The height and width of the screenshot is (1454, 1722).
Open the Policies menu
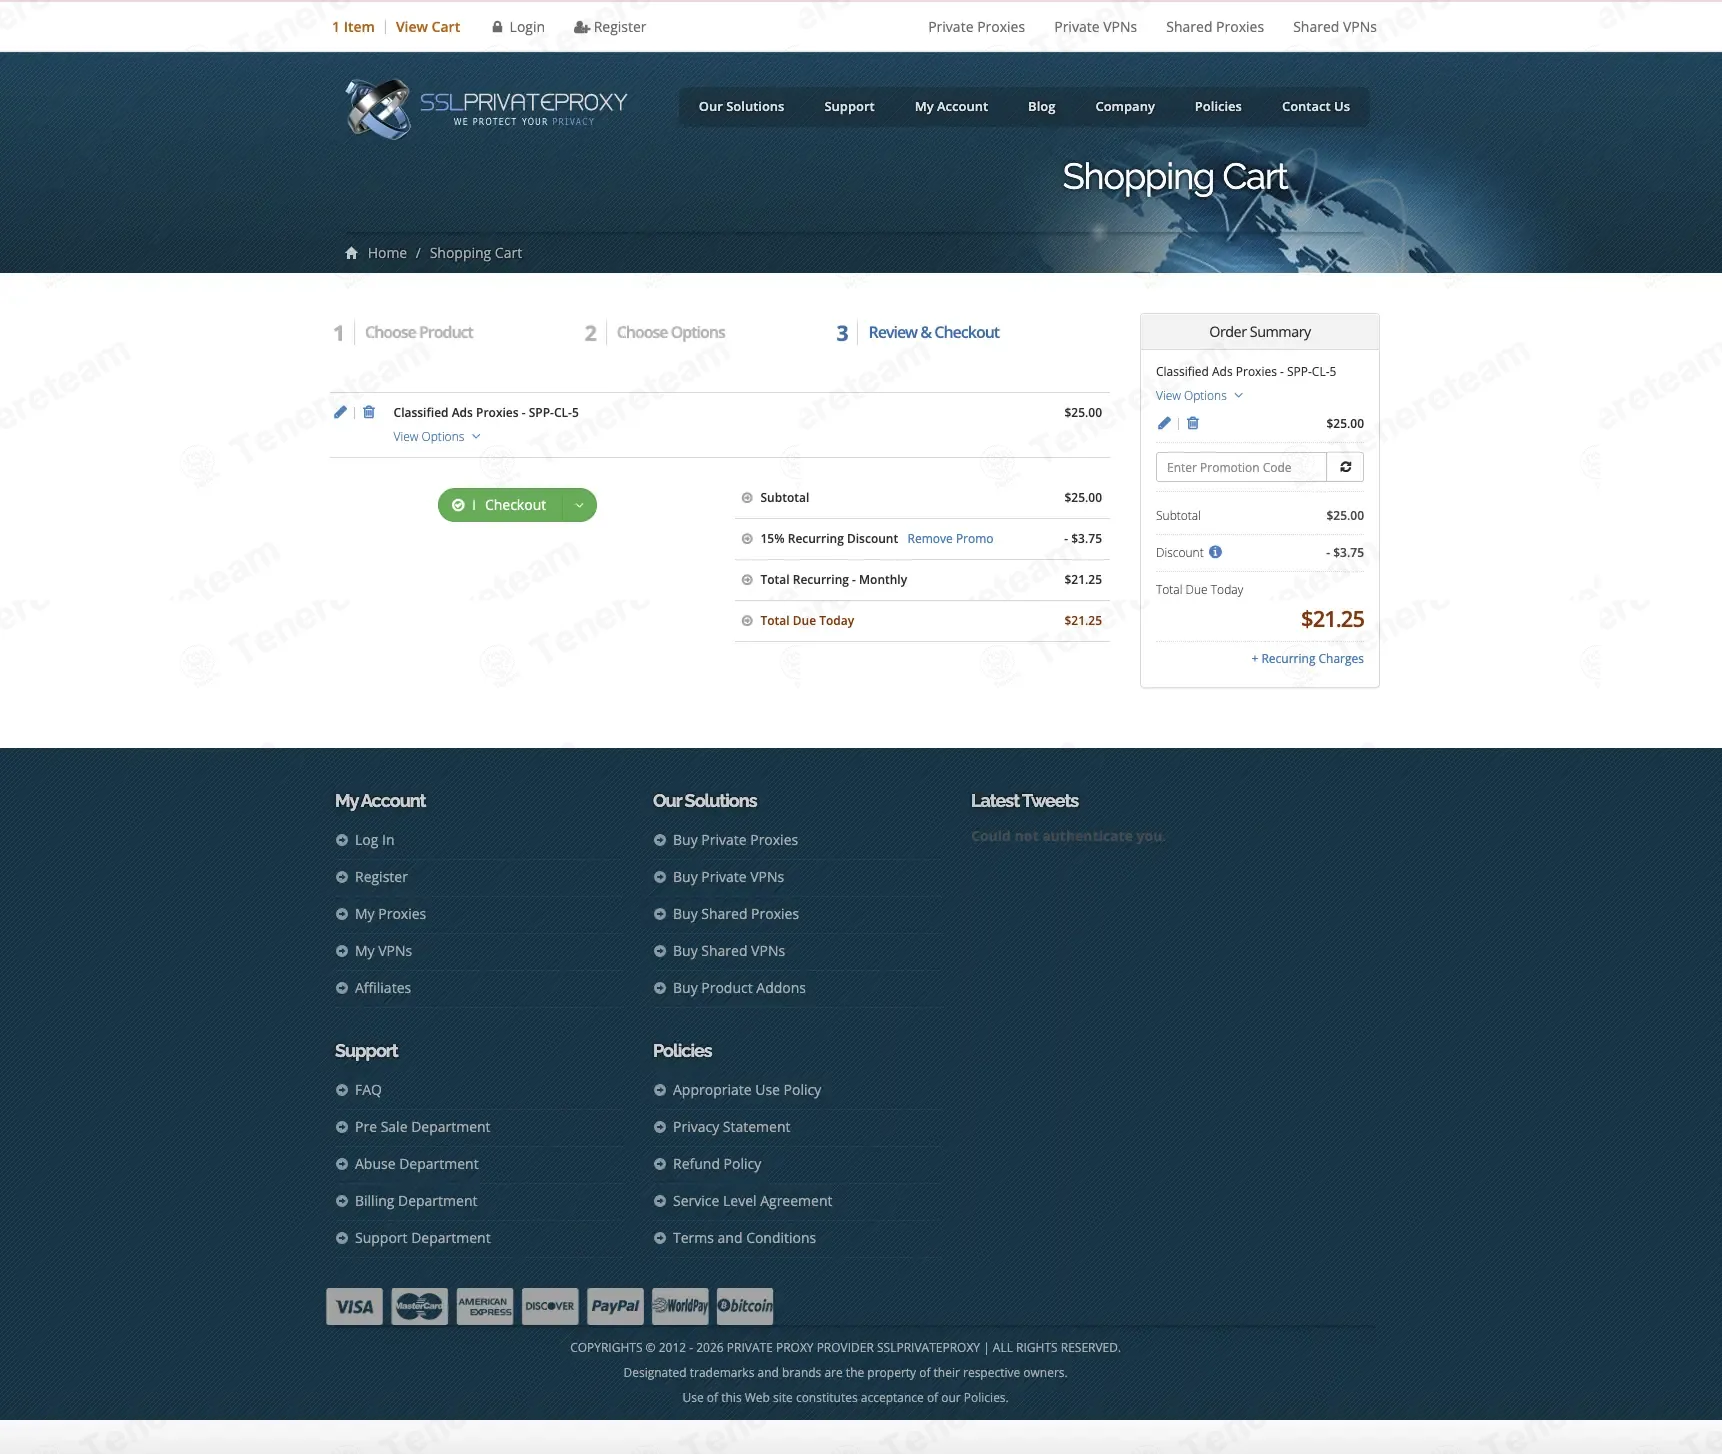click(x=1218, y=107)
